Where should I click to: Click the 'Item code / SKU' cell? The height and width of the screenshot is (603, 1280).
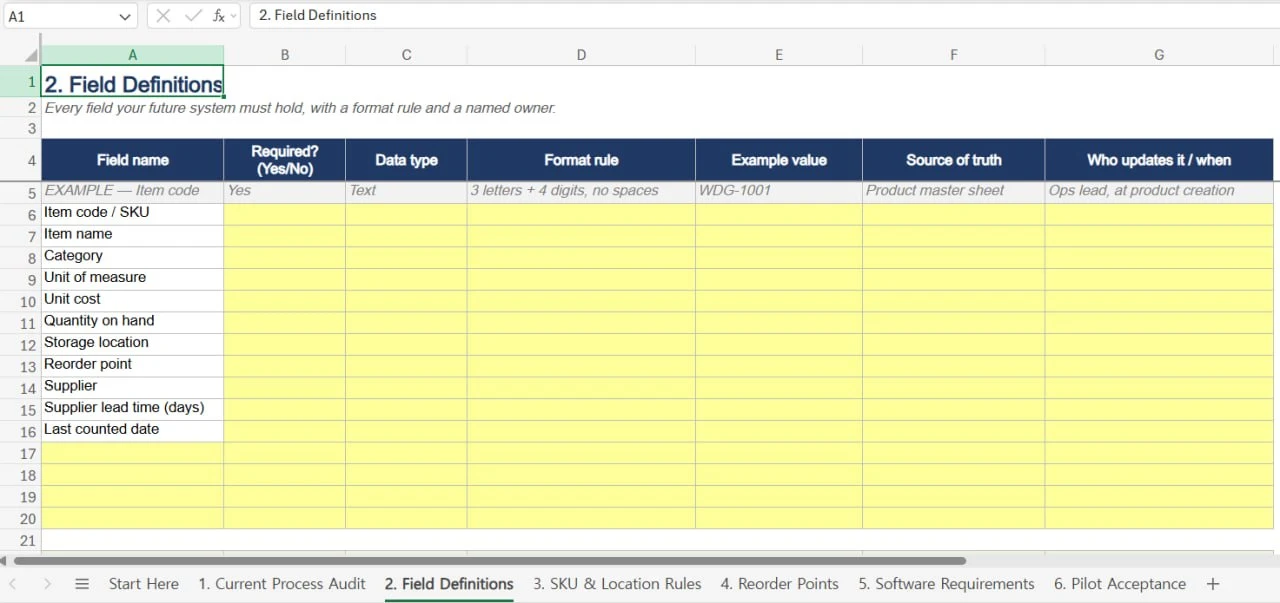pos(132,213)
